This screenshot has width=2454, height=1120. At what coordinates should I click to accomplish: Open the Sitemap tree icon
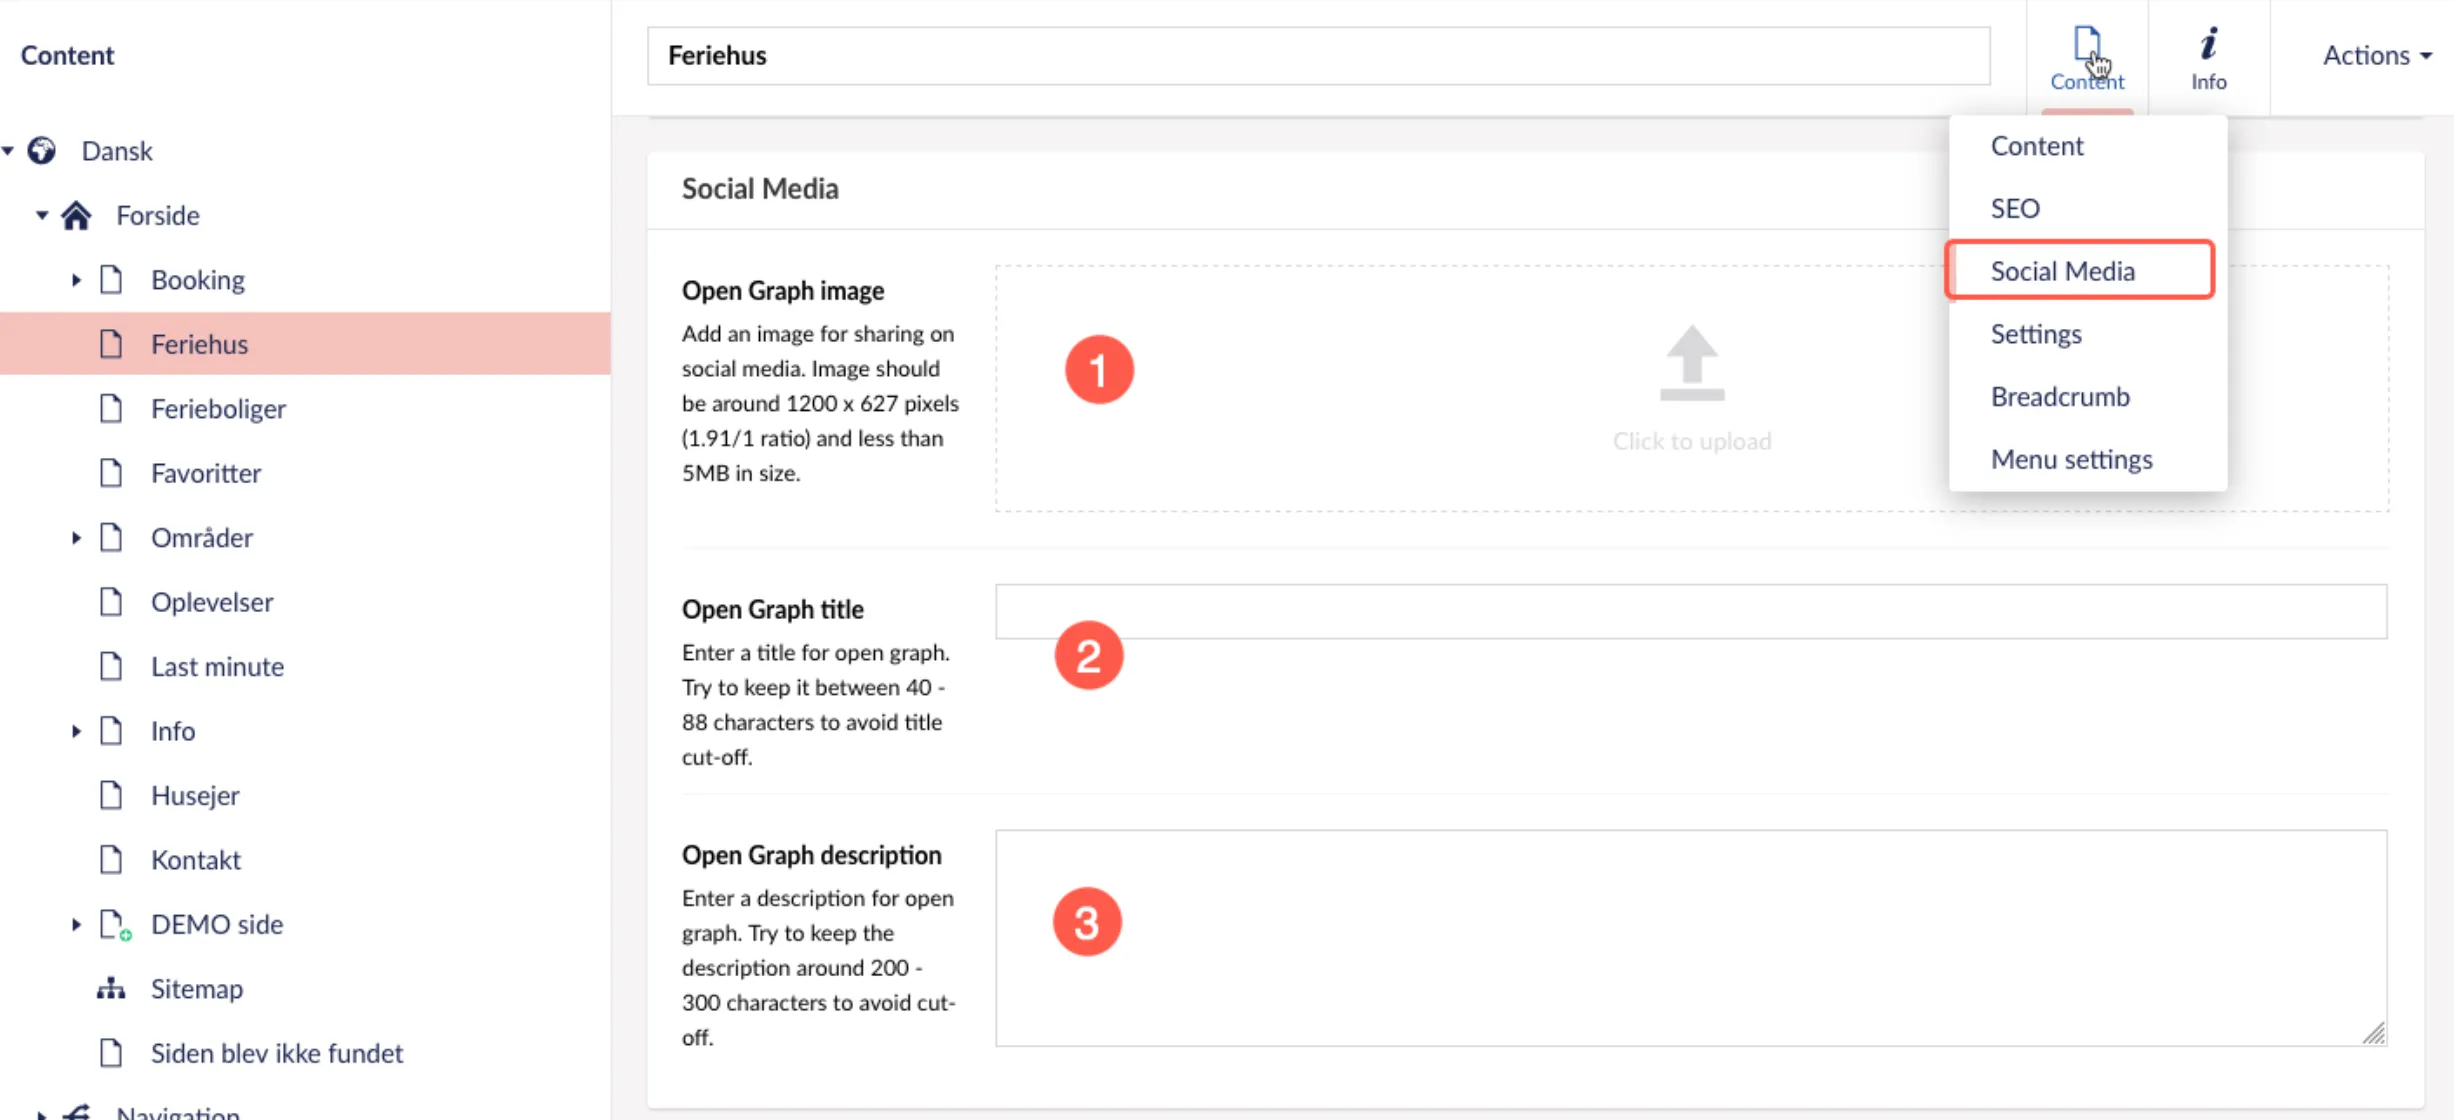[x=111, y=988]
